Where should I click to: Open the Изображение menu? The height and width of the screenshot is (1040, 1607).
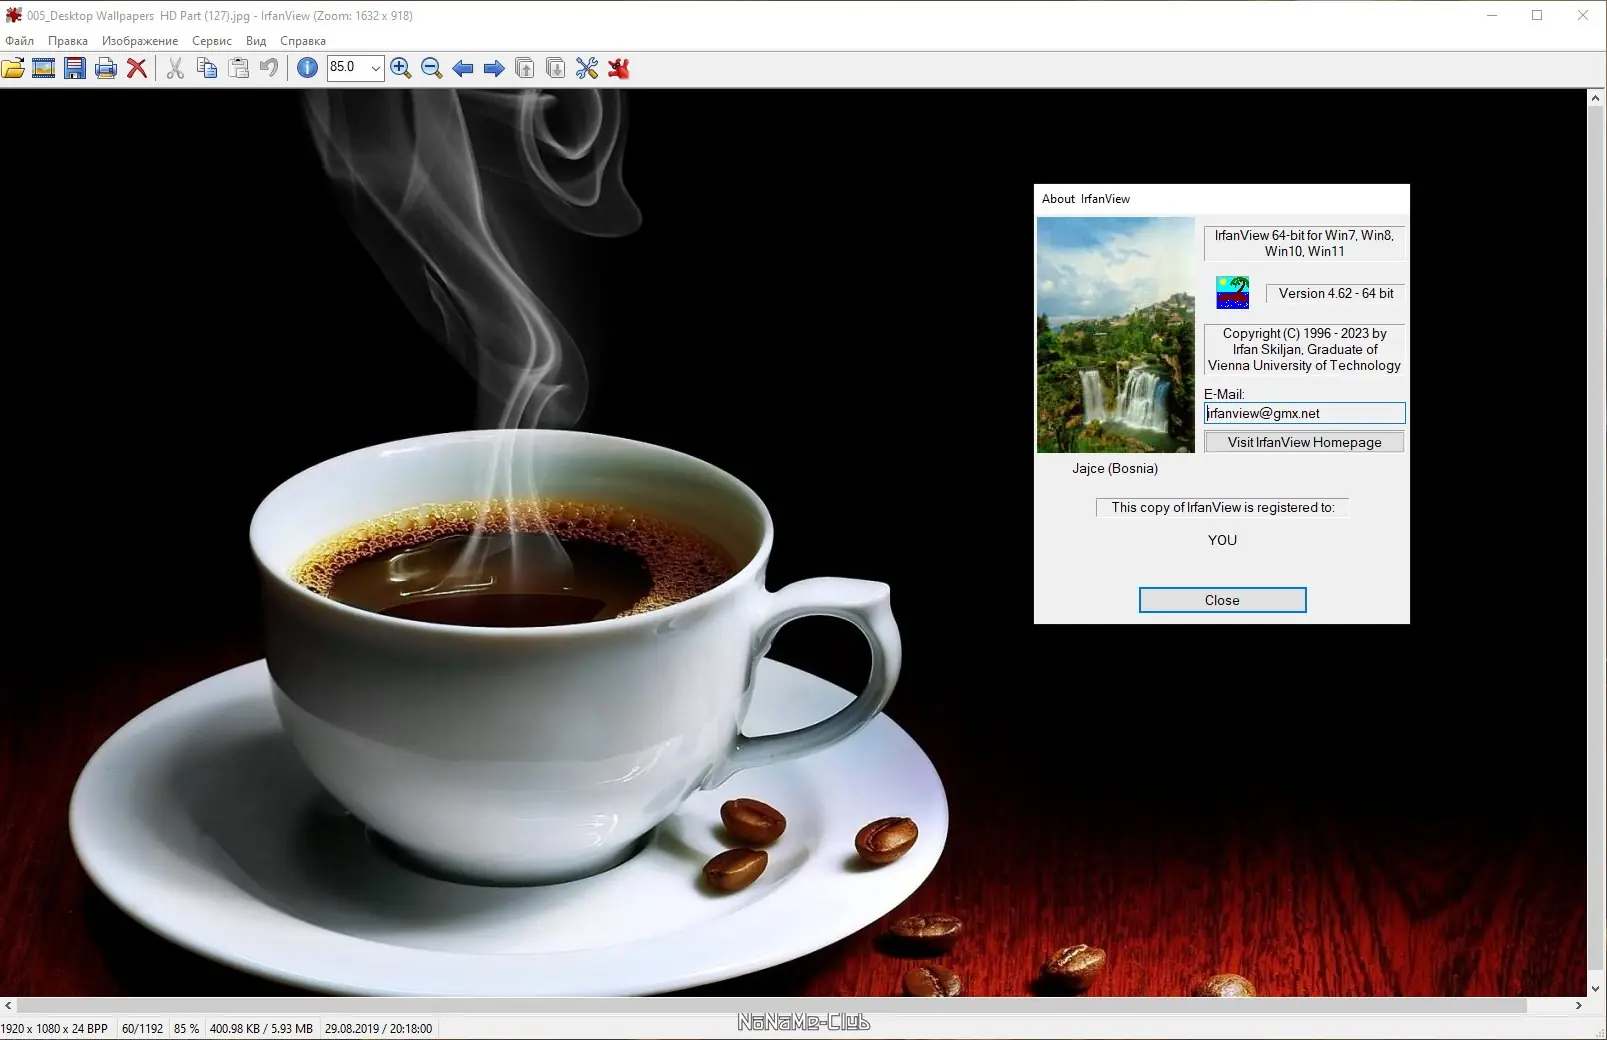[140, 41]
